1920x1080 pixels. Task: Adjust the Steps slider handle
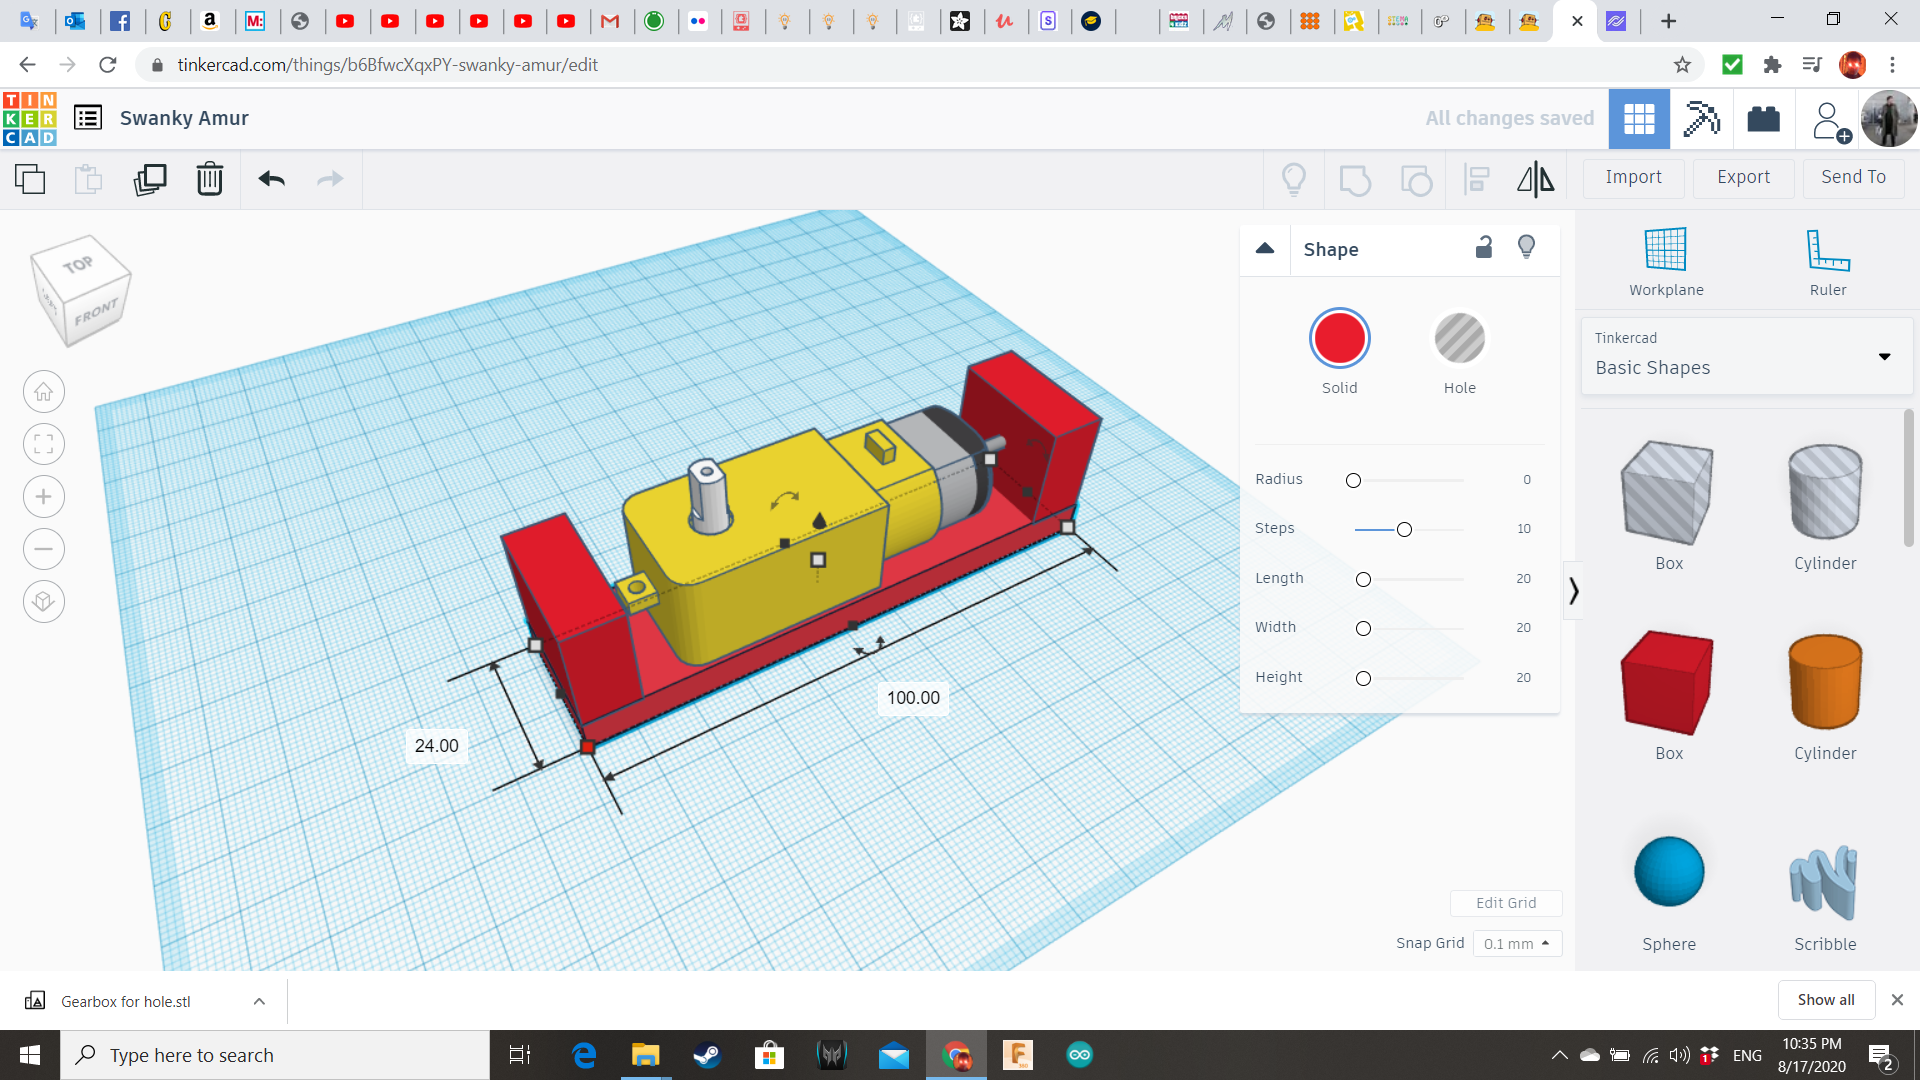click(x=1404, y=529)
